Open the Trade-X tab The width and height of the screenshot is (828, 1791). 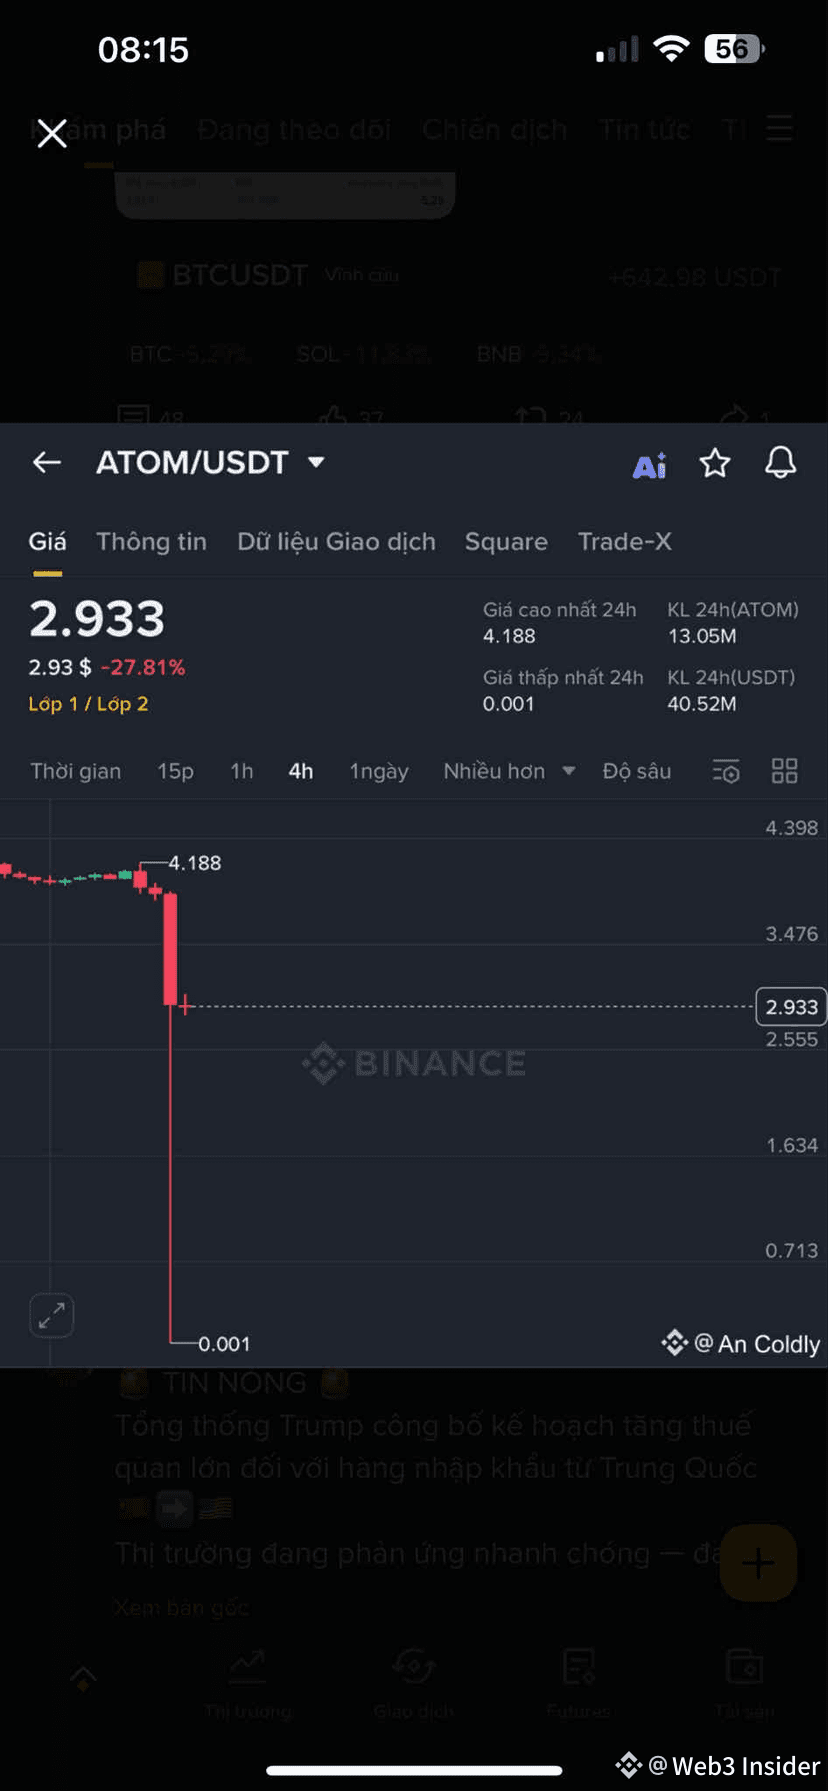624,541
